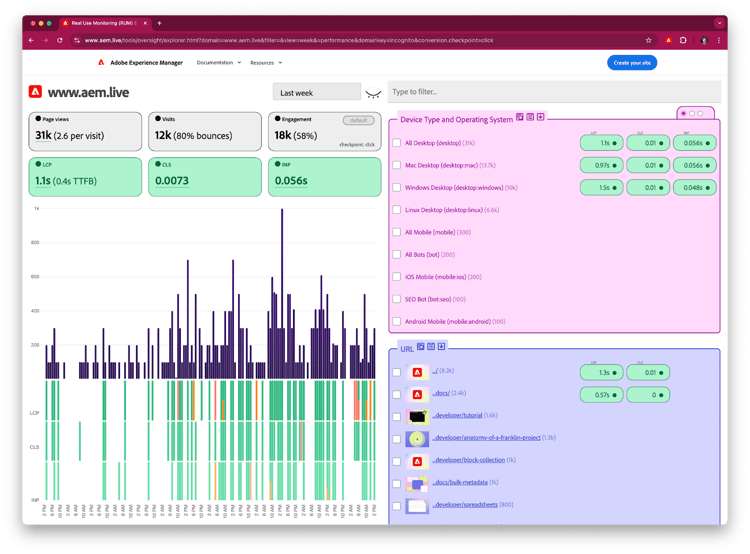Screen dimensions: 750x554
Task: Click the thumbnail for ..docs/bulk-metadata
Action: 417,484
